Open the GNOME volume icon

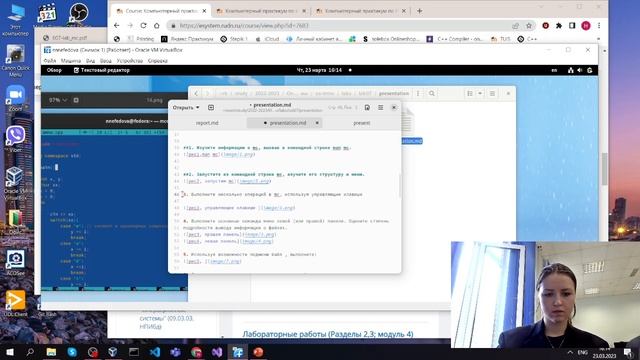580,70
